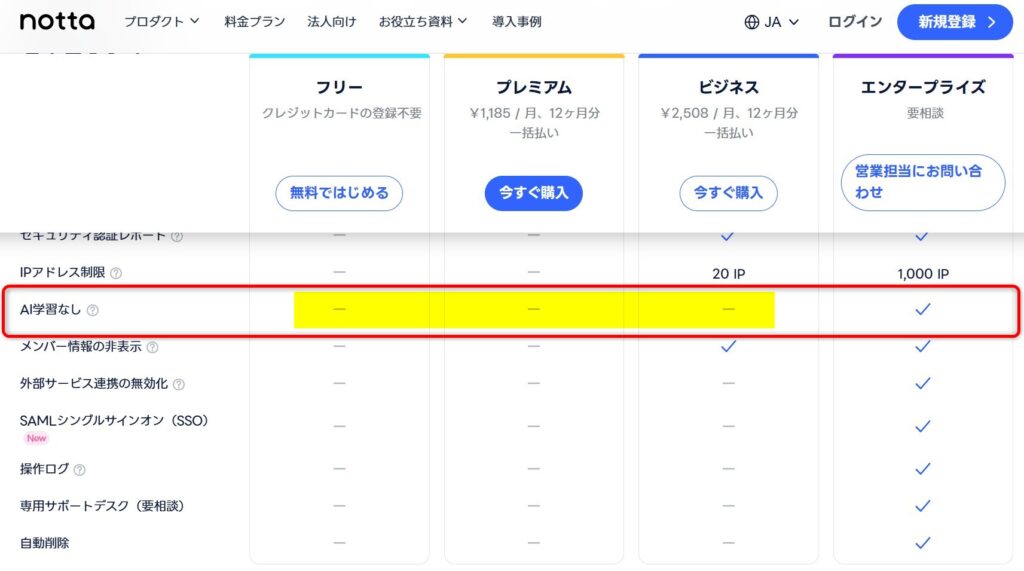Click the New badge under SAML SSO
The height and width of the screenshot is (571, 1024).
36,438
